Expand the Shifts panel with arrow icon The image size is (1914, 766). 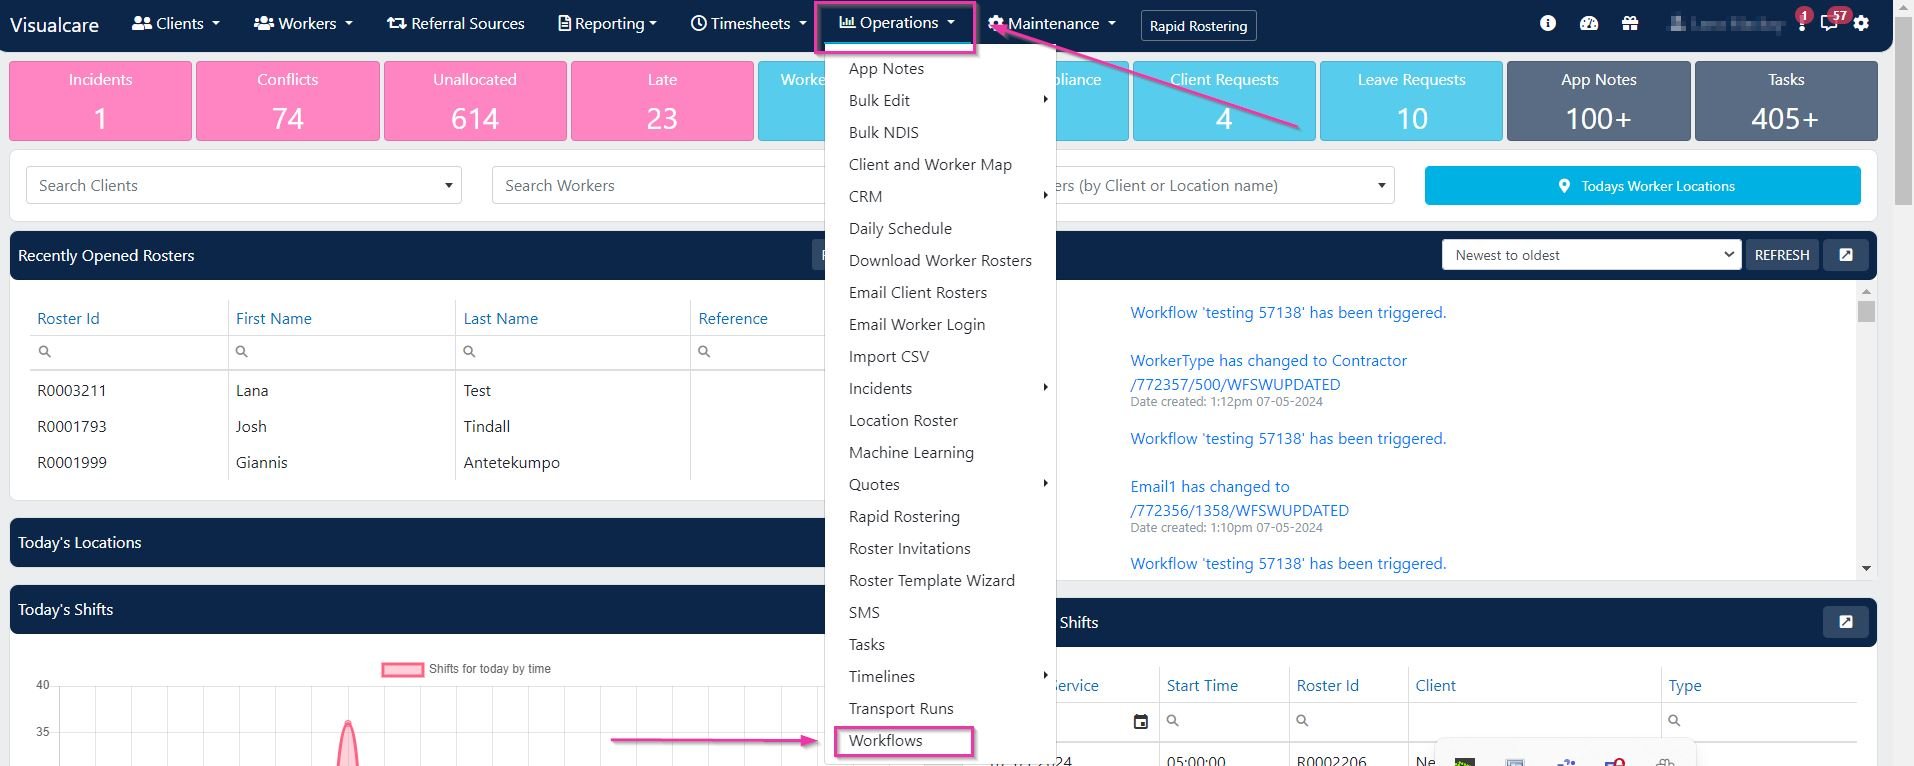pyautogui.click(x=1846, y=622)
